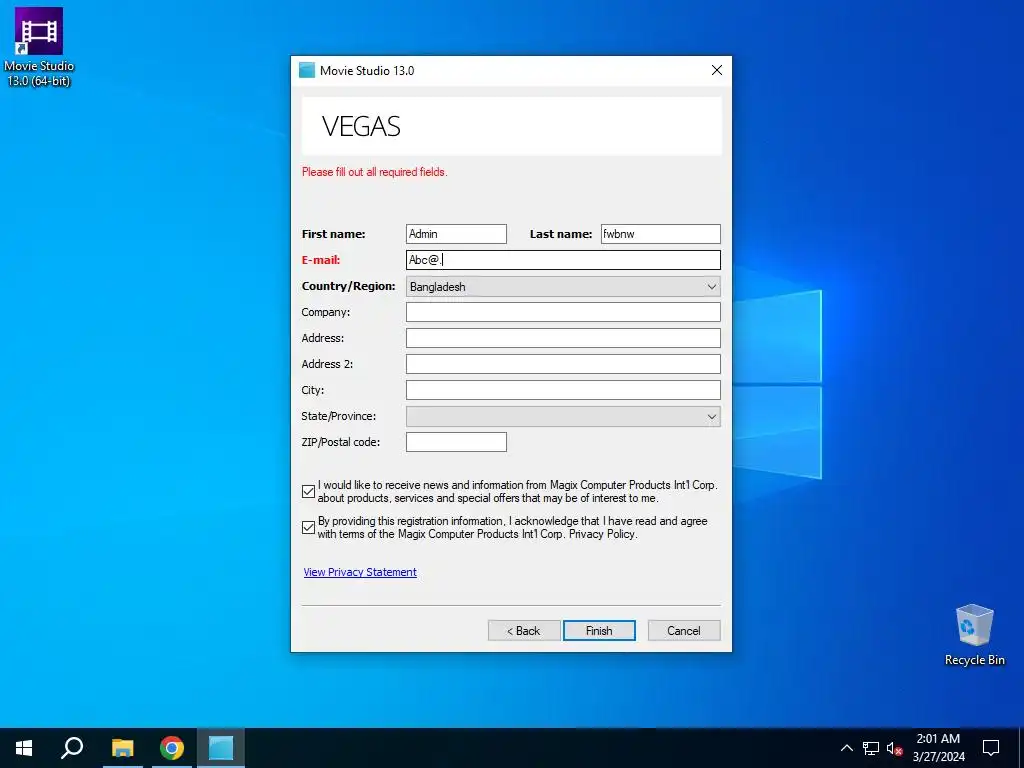Open taskbar search magnifier
Screen dimensions: 1024x768
click(72, 748)
